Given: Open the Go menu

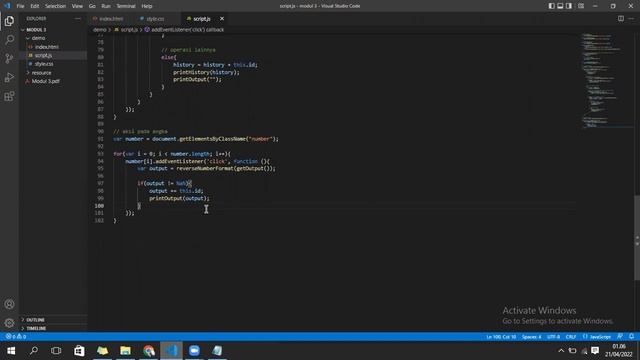Looking at the screenshot, I should [x=92, y=6].
